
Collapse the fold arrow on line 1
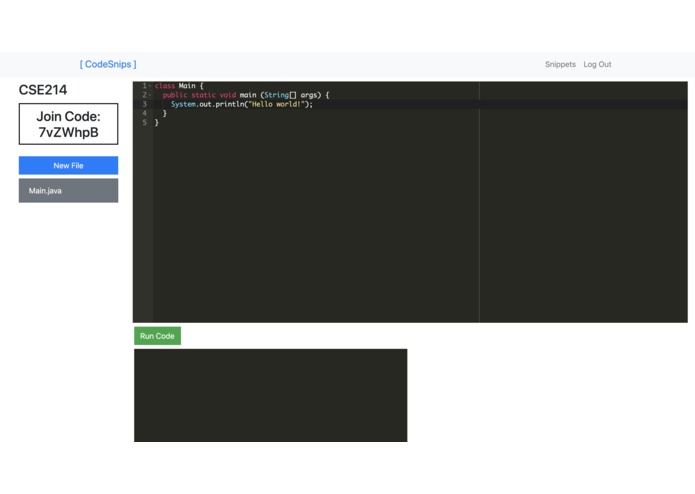[x=150, y=86]
